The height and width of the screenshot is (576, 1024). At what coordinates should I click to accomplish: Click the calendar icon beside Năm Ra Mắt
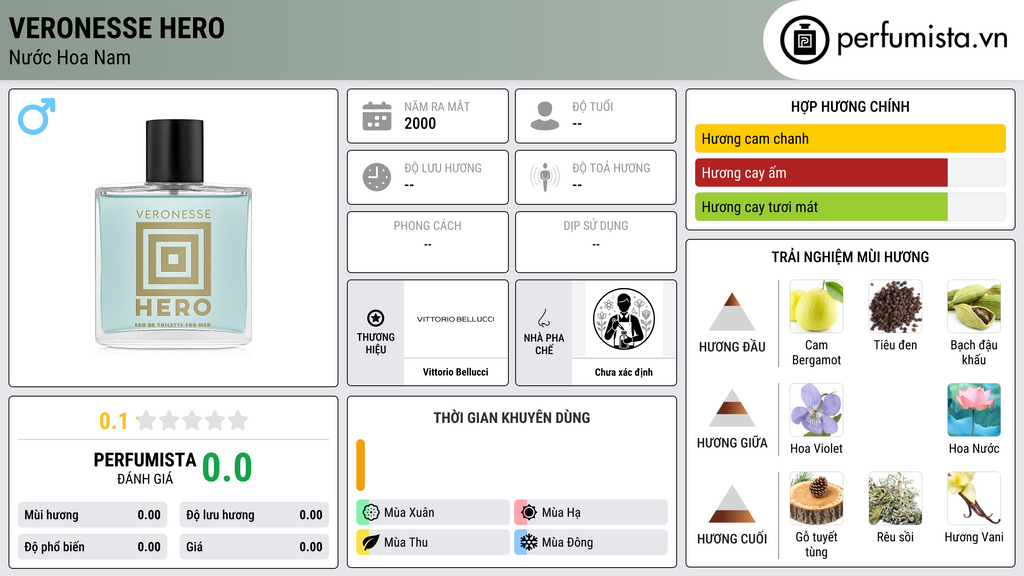tap(377, 116)
